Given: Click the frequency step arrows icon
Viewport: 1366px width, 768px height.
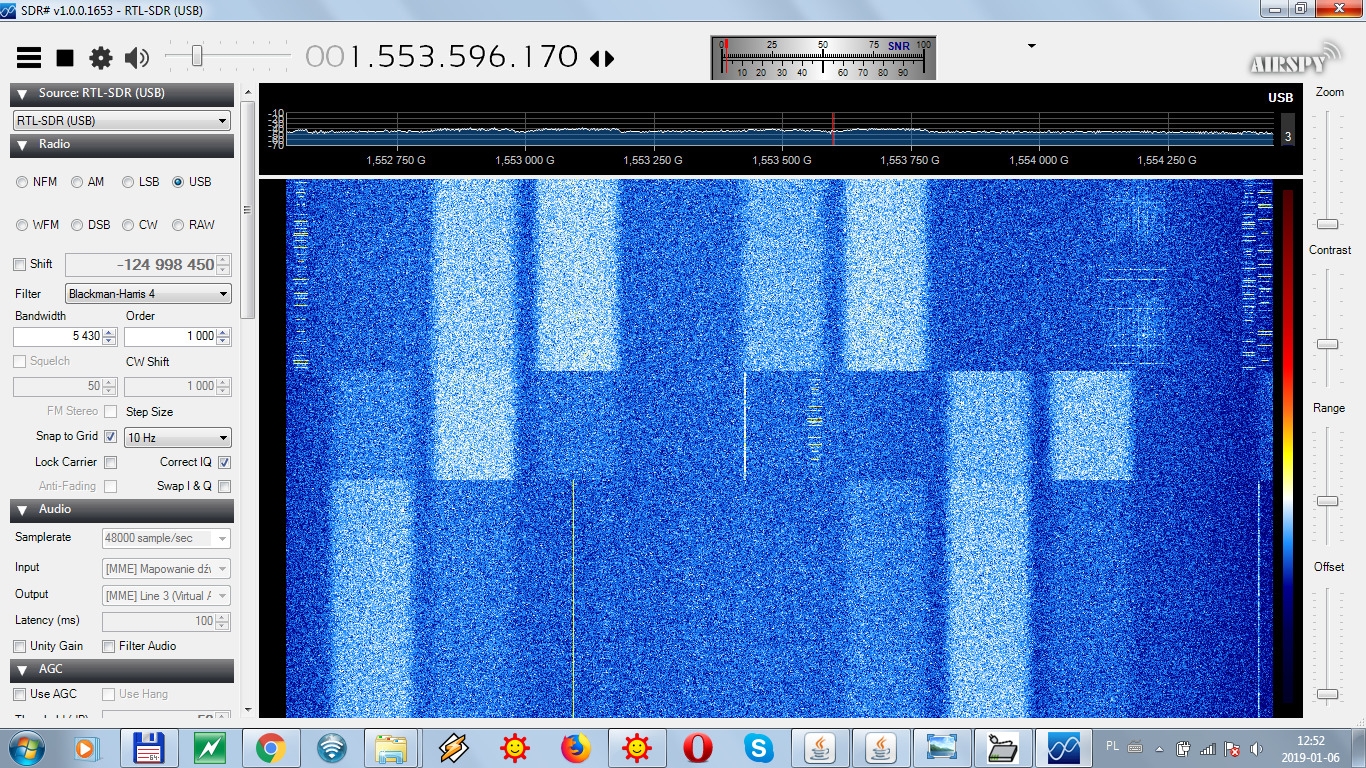Looking at the screenshot, I should click(x=602, y=58).
